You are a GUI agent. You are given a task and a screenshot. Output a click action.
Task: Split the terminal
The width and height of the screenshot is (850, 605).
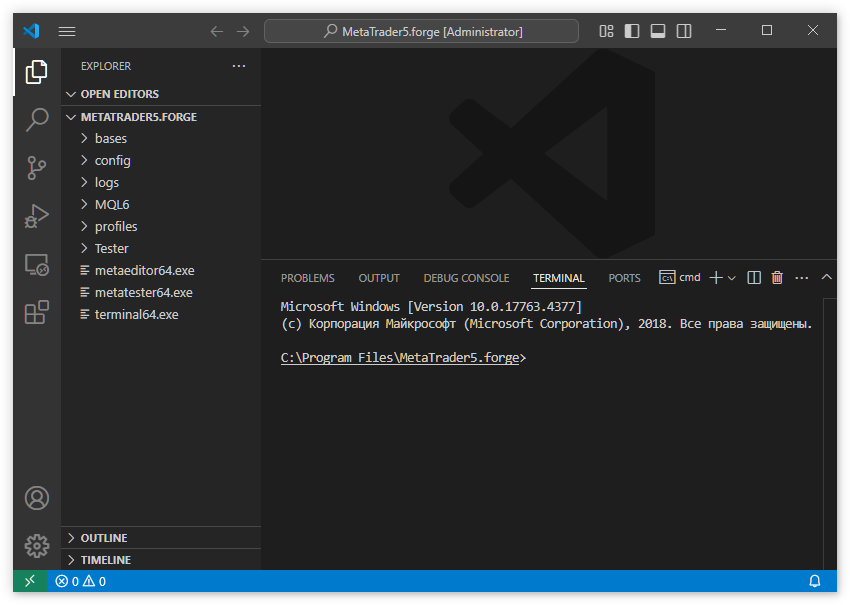coord(754,278)
